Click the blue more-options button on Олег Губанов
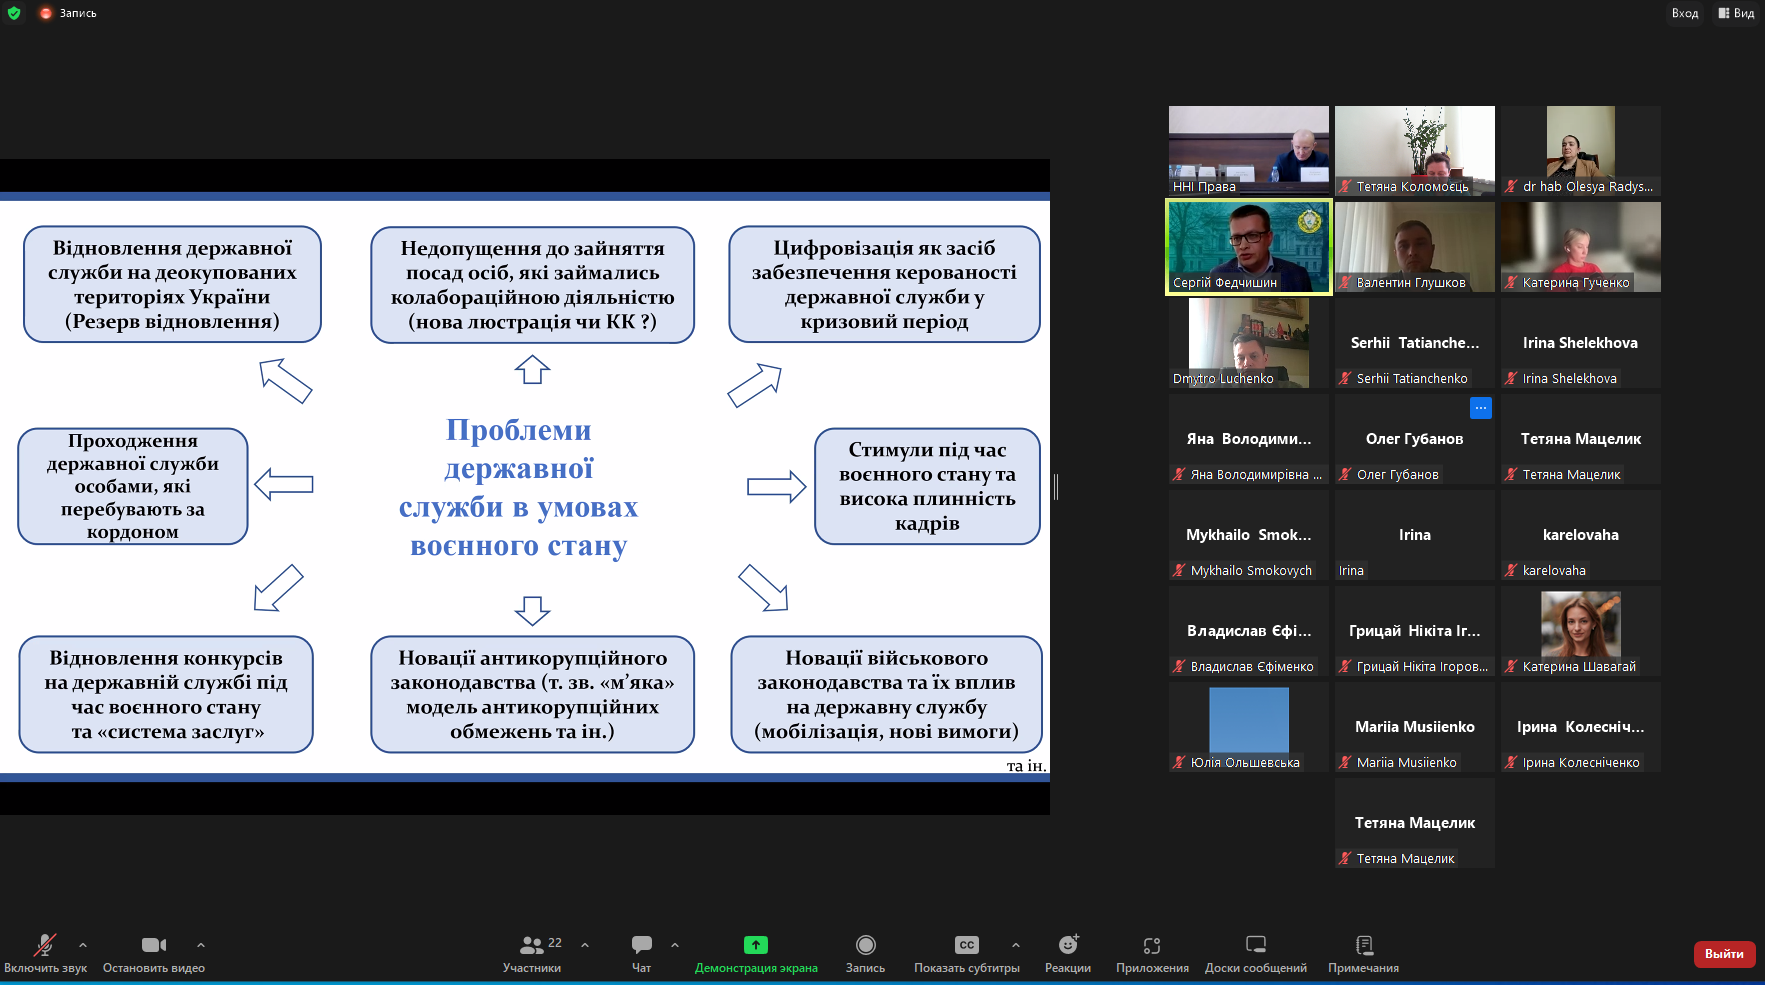The height and width of the screenshot is (985, 1765). tap(1481, 408)
